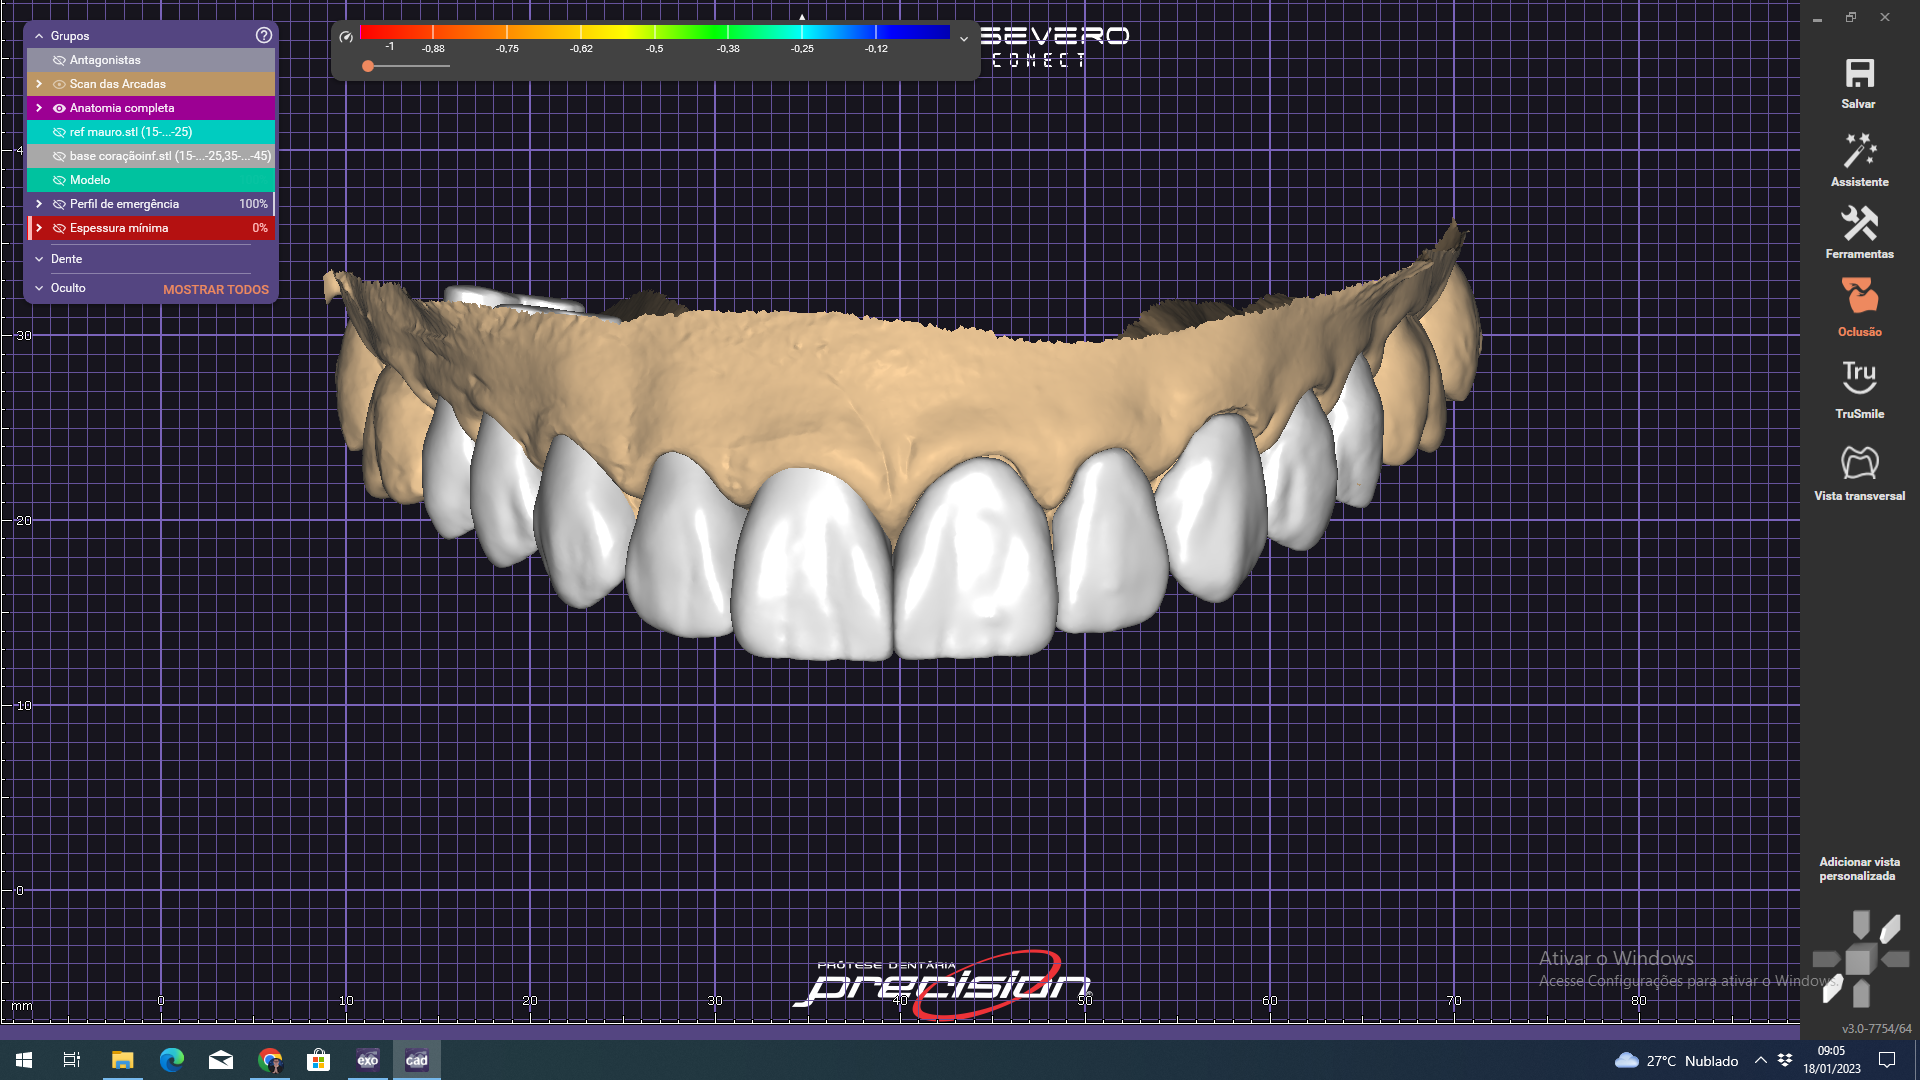Viewport: 1920px width, 1080px height.
Task: Open the Assistente wizard
Action: pyautogui.click(x=1859, y=152)
